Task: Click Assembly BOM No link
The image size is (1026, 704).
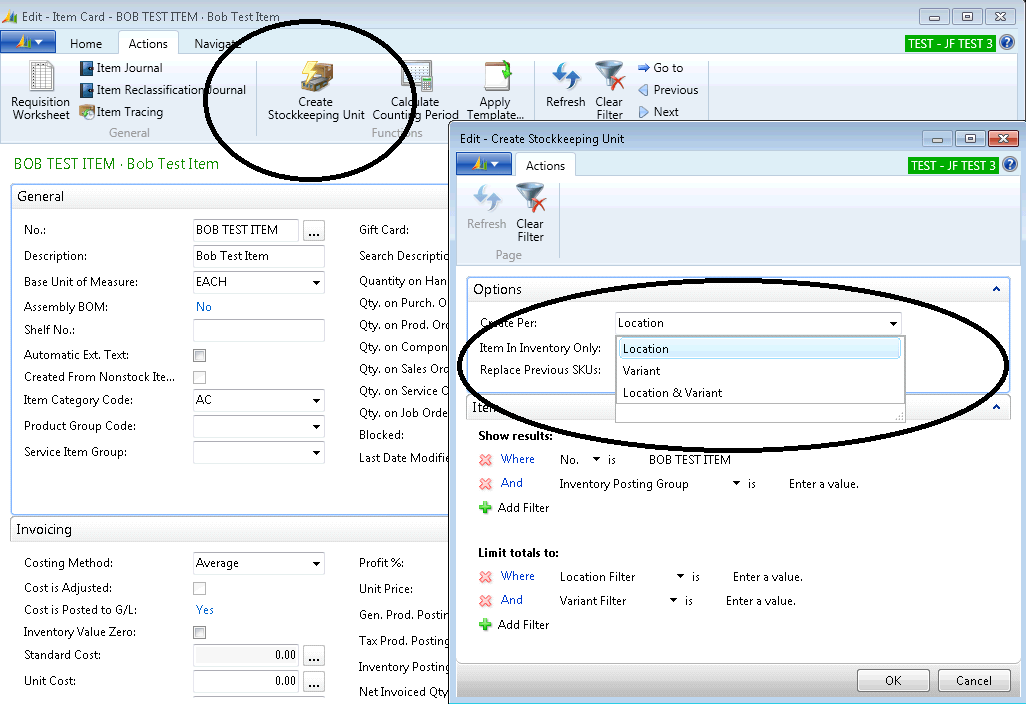Action: (x=203, y=307)
